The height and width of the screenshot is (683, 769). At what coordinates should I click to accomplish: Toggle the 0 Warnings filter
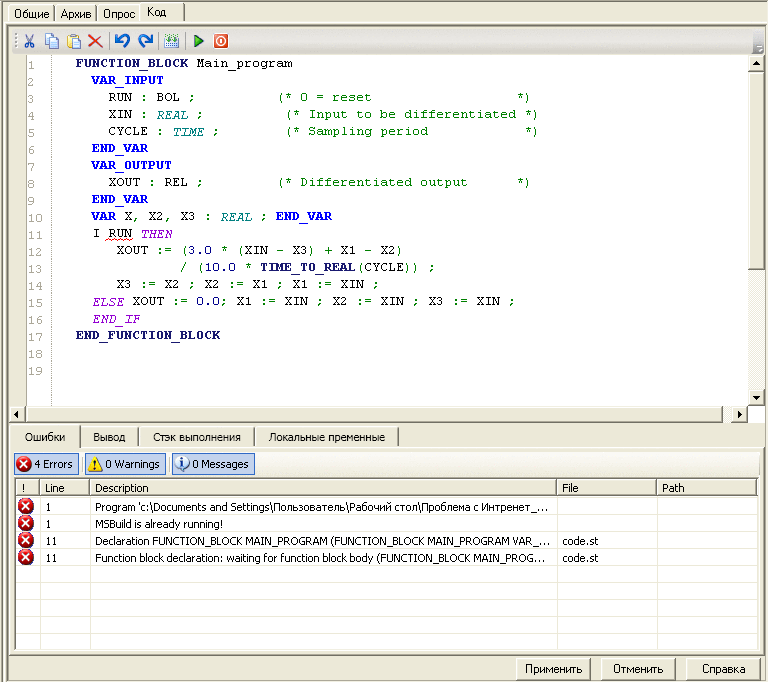click(x=125, y=464)
